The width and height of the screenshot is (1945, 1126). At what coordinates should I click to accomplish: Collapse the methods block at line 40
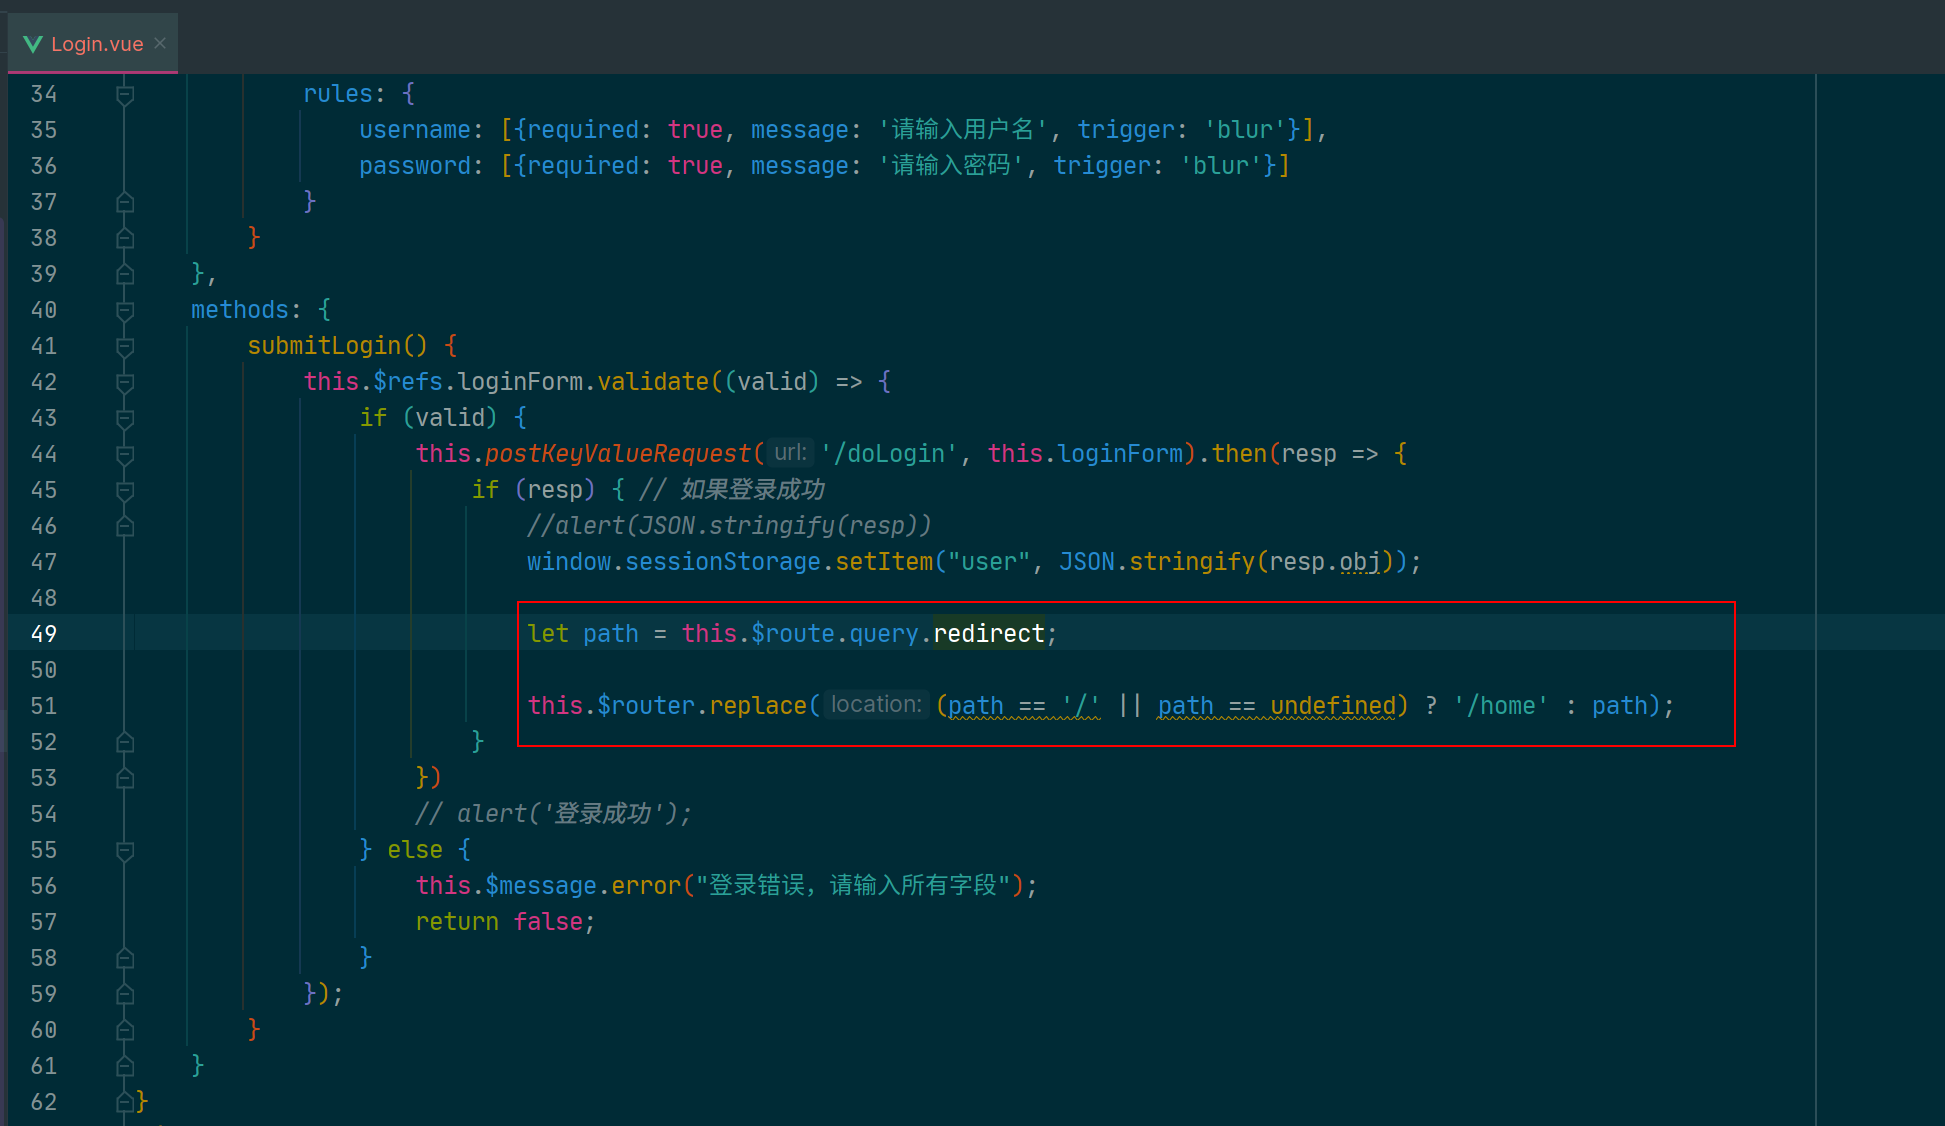point(125,311)
